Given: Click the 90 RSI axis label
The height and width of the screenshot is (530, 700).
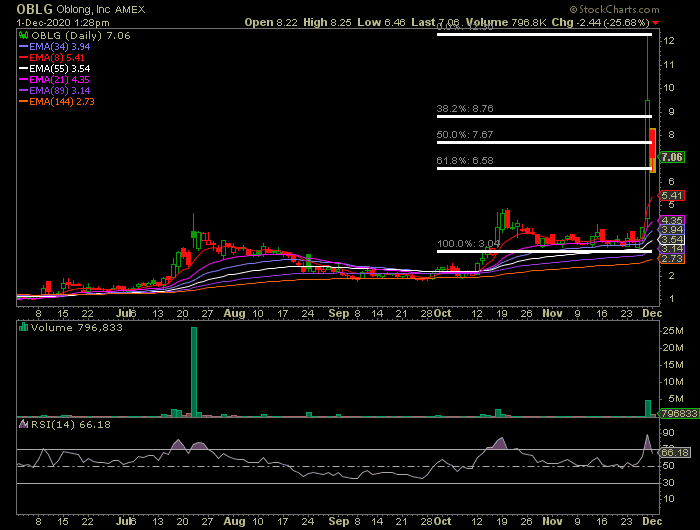Looking at the screenshot, I should click(x=669, y=433).
